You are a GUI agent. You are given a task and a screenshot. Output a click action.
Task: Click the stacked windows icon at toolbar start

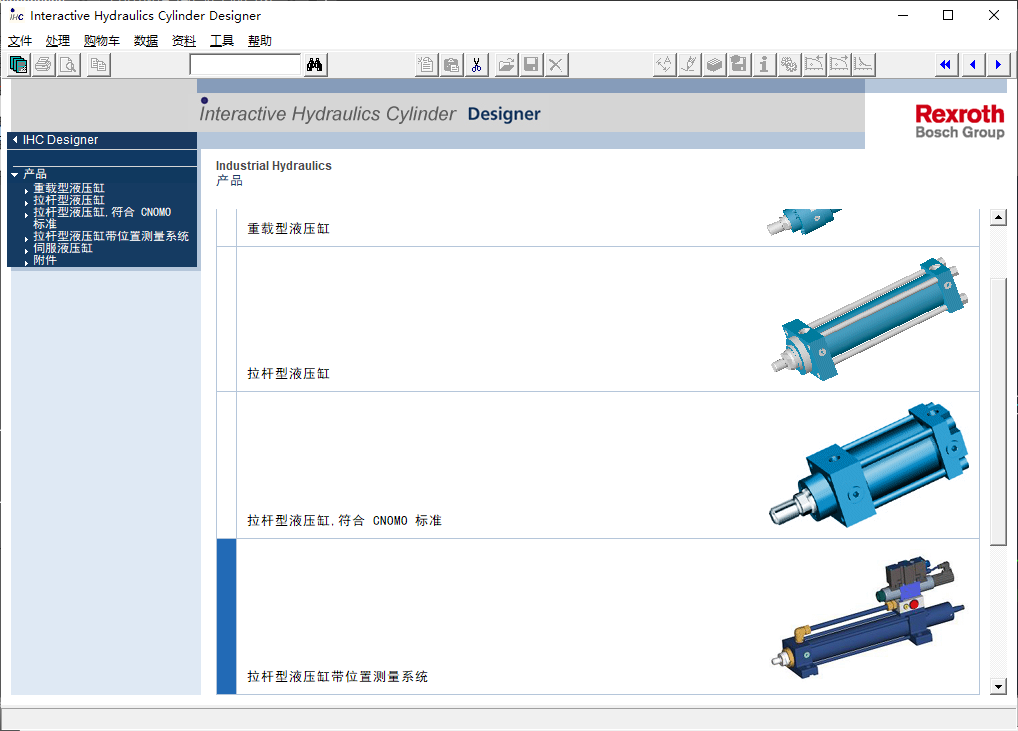tap(19, 65)
